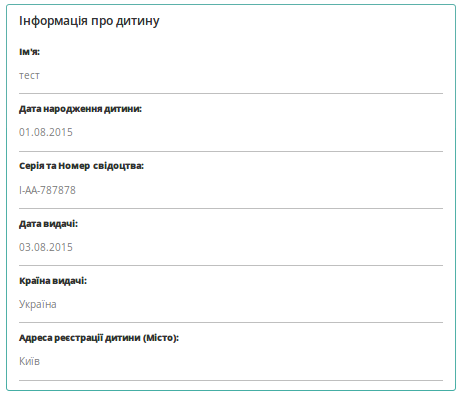
Task: Select the city value 'Київ'
Action: point(29,361)
